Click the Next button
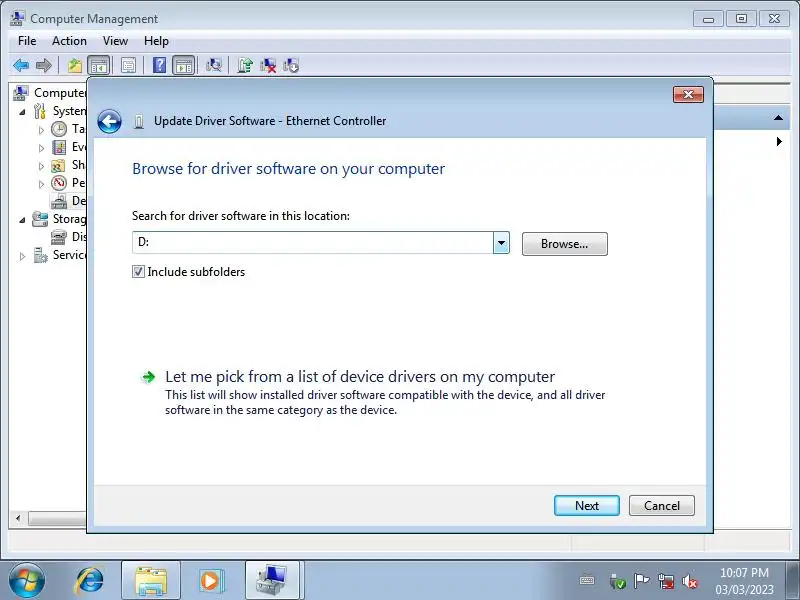Screen dimensions: 800x600 pos(587,506)
